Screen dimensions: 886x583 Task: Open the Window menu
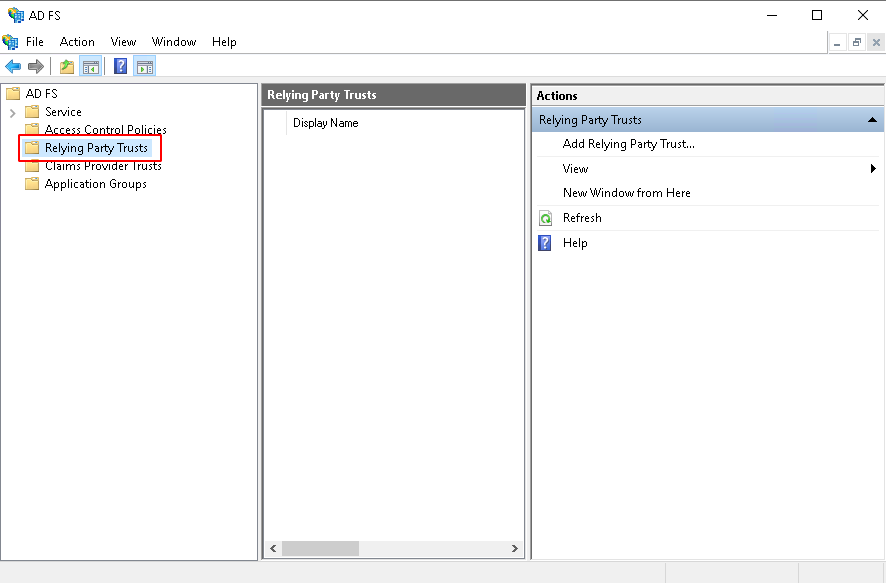pos(174,42)
